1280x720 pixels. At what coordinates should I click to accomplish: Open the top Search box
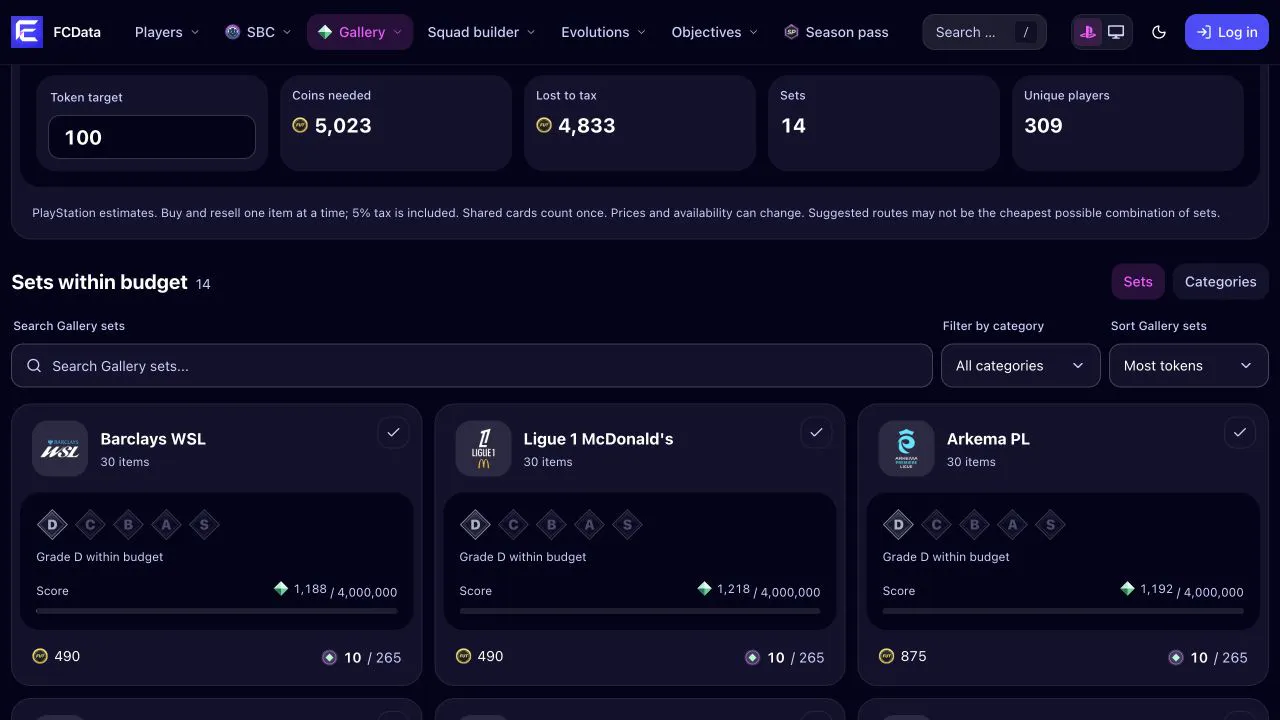(x=984, y=32)
